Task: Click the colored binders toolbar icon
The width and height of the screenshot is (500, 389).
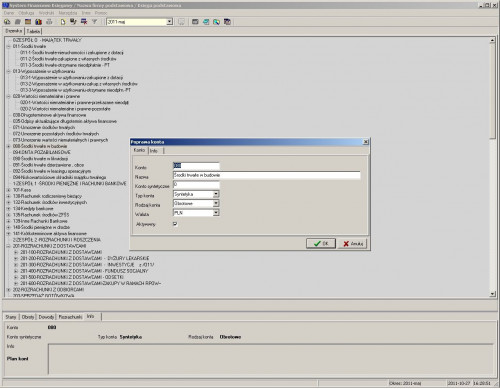Action: click(39, 22)
